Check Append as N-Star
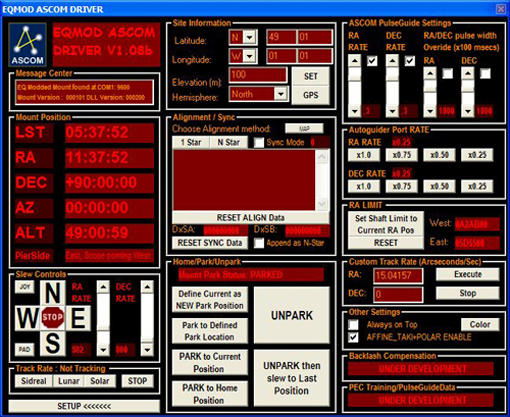Screen dimensions: 510x417 (x=259, y=243)
